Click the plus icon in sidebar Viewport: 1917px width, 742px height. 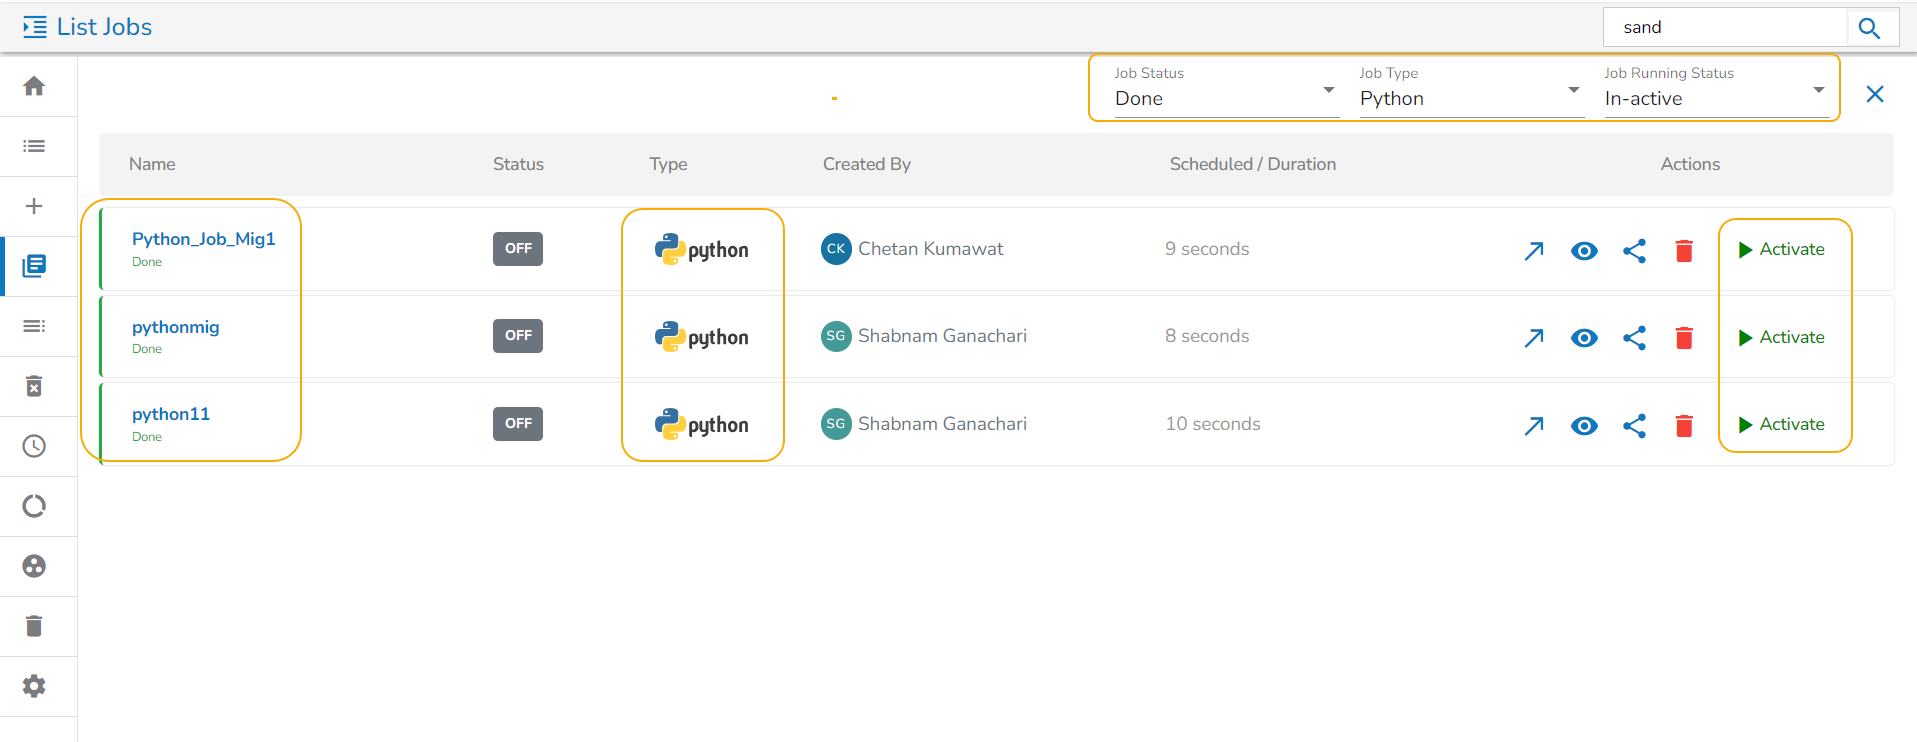point(34,206)
